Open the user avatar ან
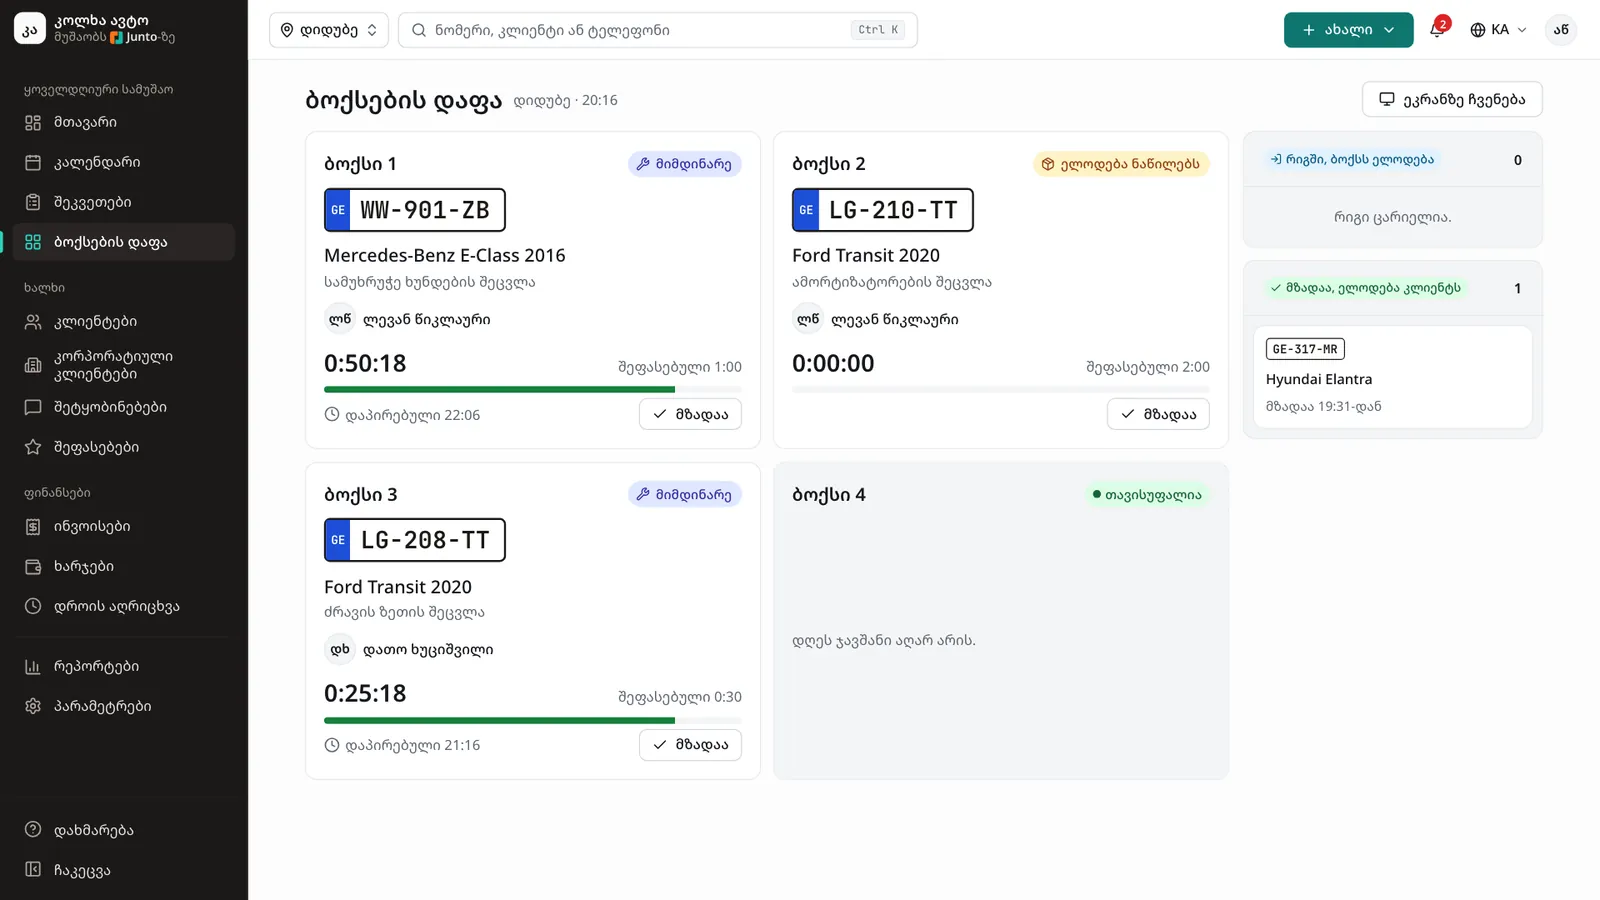Image resolution: width=1600 pixels, height=900 pixels. tap(1561, 30)
